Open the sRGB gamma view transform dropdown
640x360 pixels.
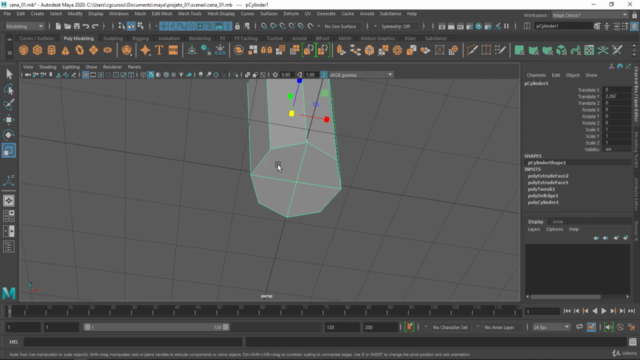click(x=361, y=75)
